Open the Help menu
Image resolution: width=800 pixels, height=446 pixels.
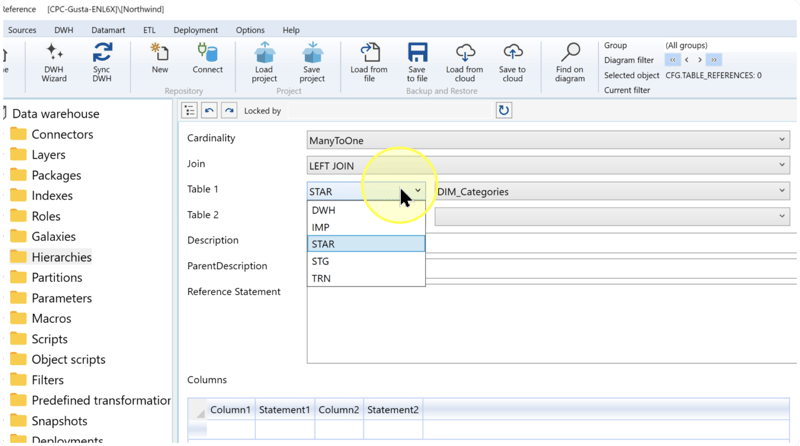pyautogui.click(x=291, y=30)
